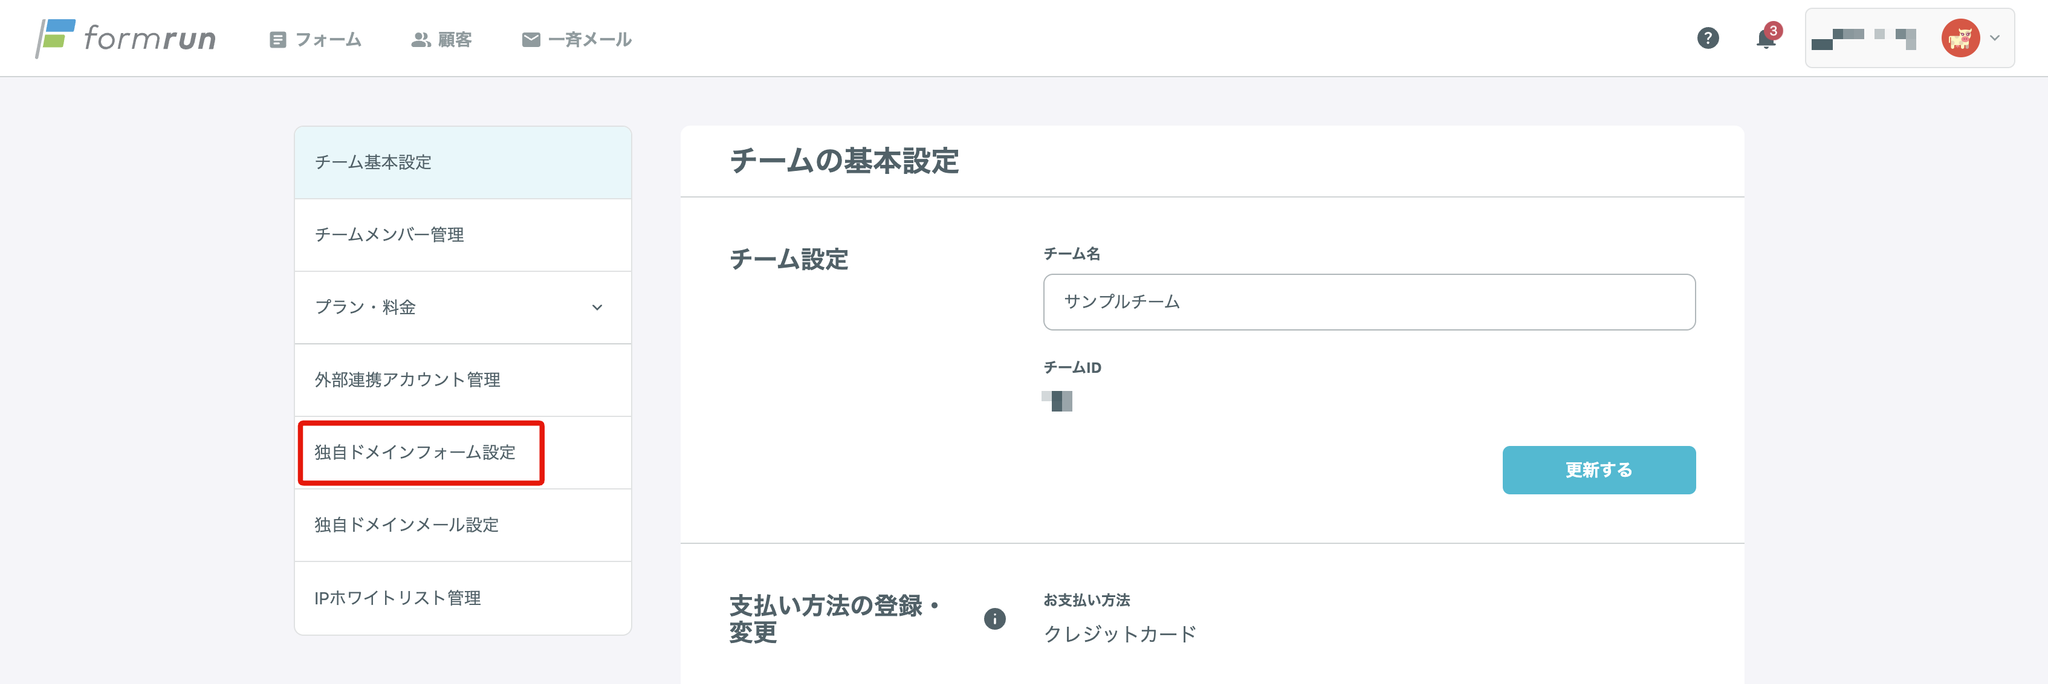2048x684 pixels.
Task: Click the 顧客 people icon in the header
Action: [x=421, y=40]
